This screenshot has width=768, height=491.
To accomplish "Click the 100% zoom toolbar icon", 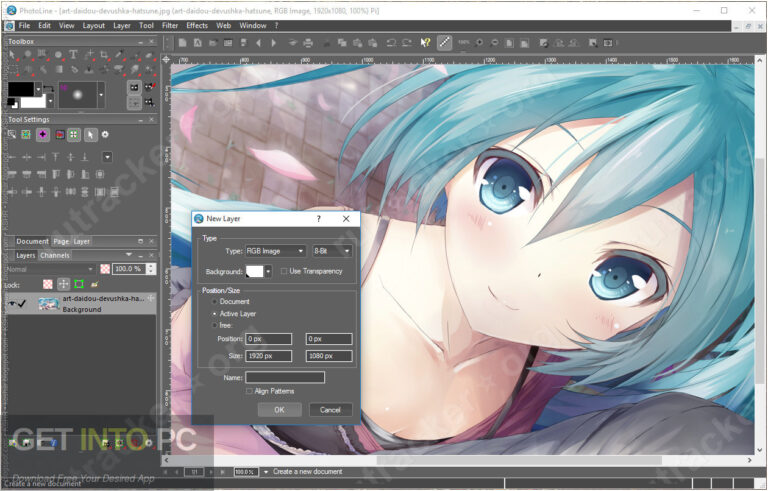I will (x=463, y=43).
